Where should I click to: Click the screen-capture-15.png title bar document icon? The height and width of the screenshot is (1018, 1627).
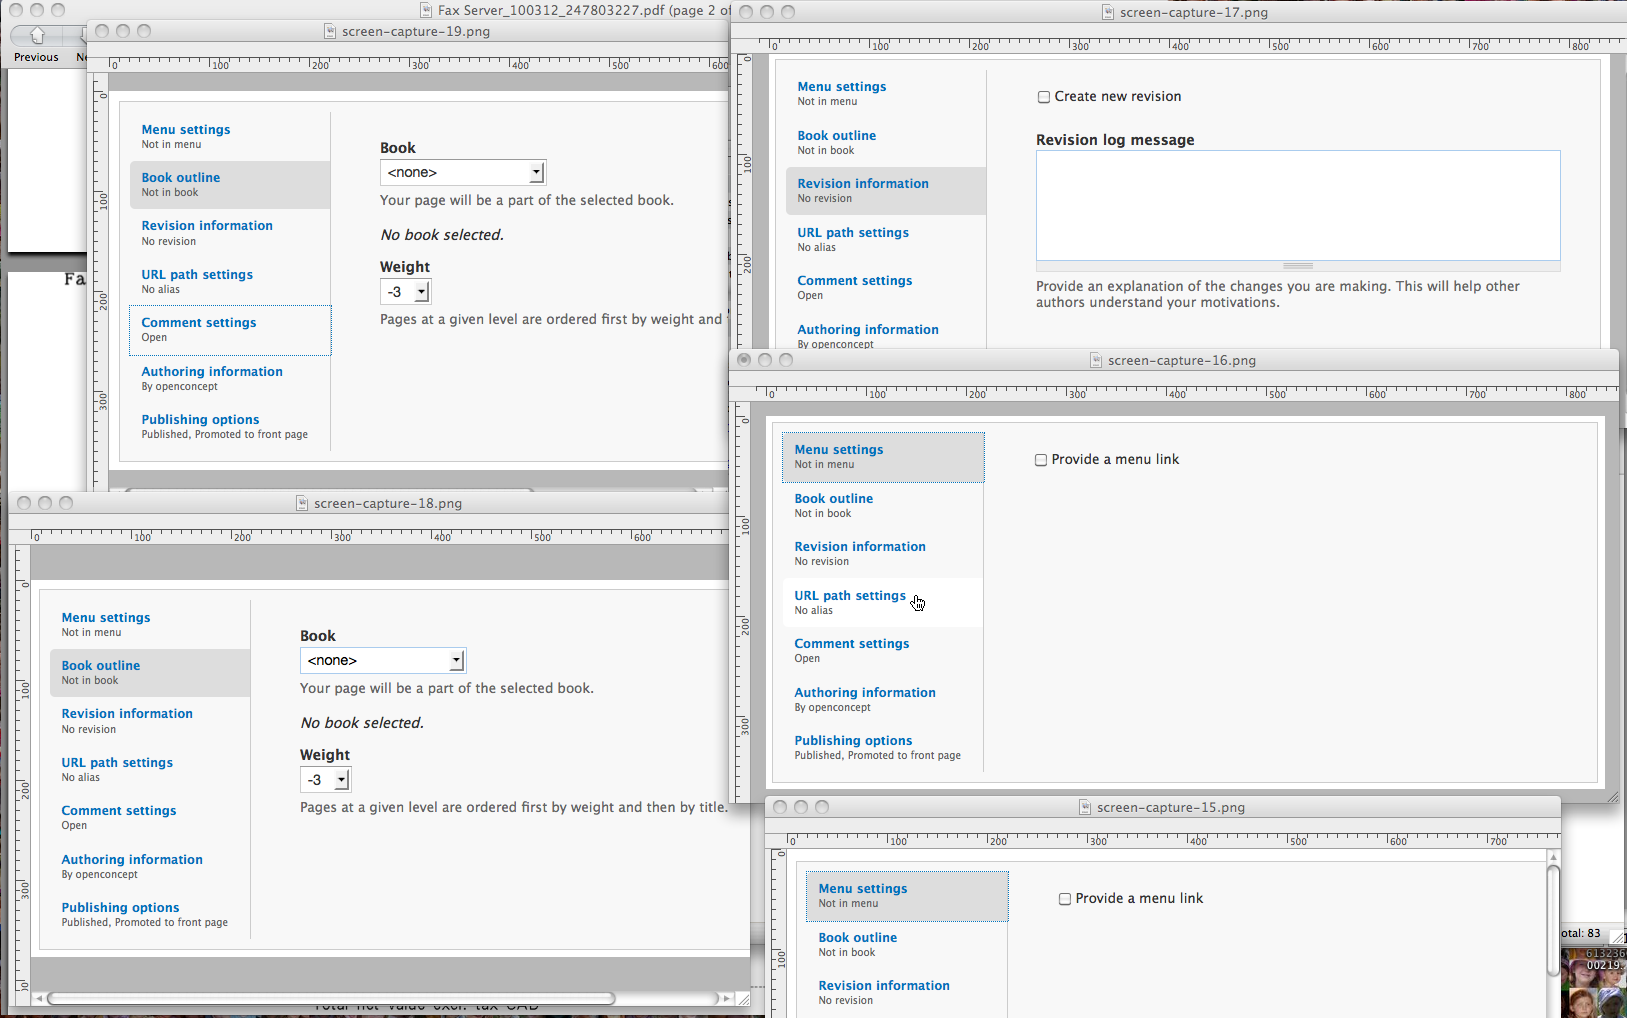pos(1085,807)
